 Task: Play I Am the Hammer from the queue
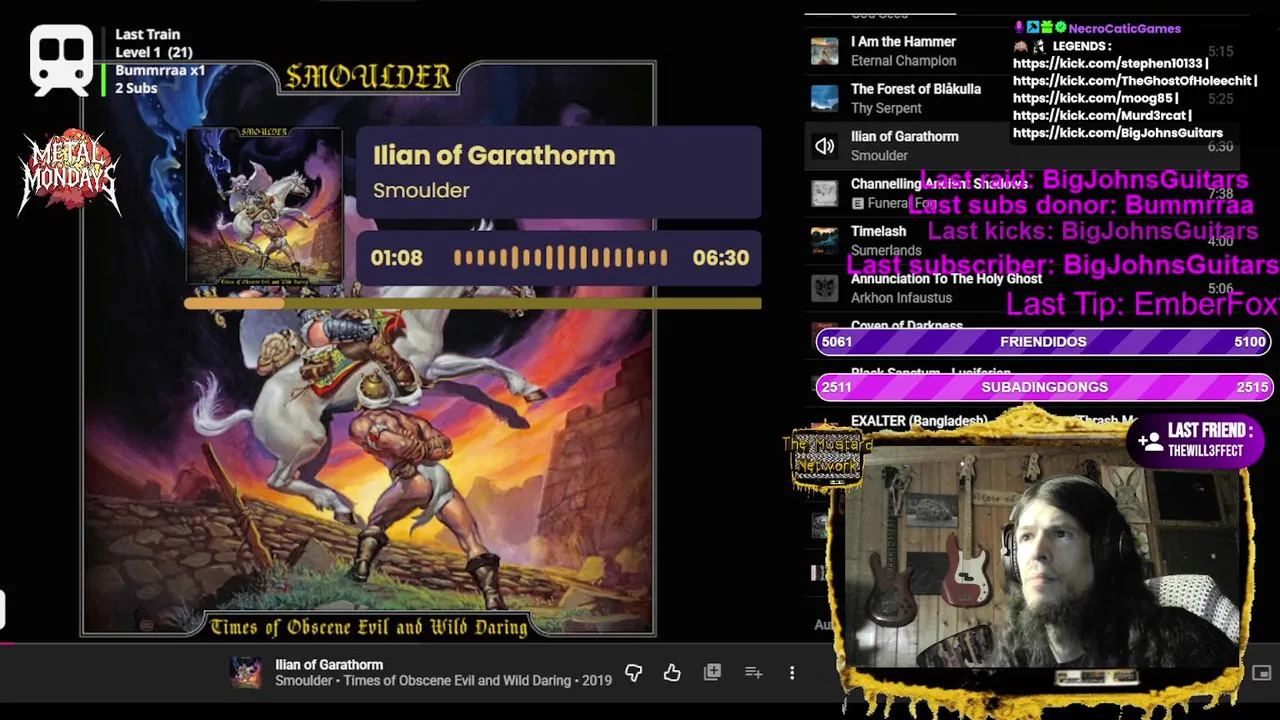coord(903,42)
